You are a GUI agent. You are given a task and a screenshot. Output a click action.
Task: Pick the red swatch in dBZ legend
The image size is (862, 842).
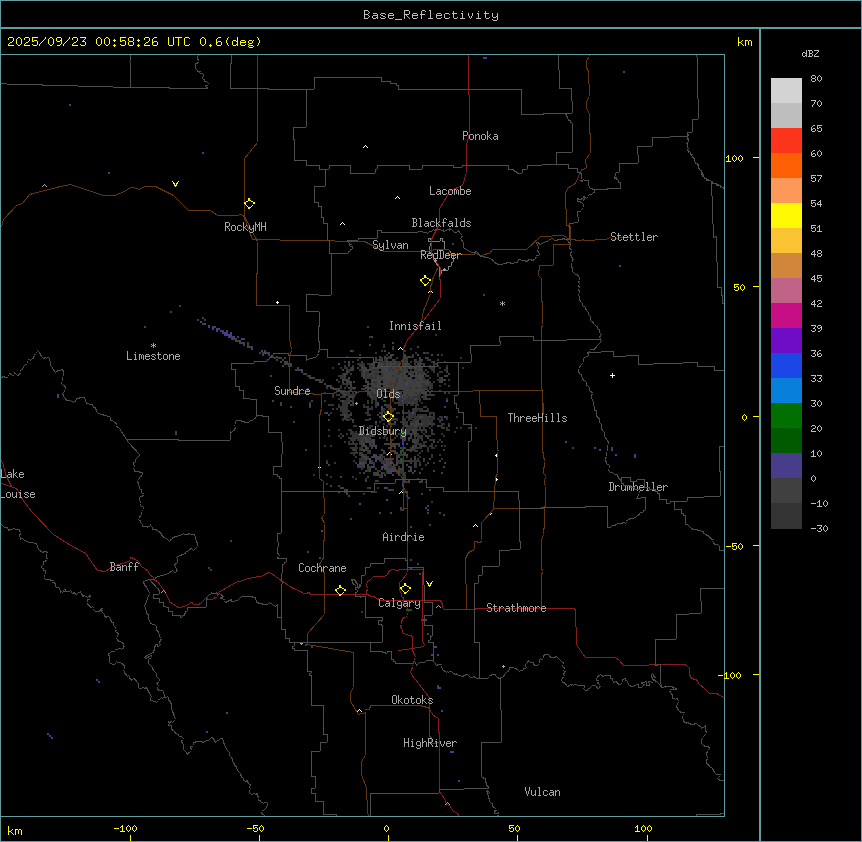[x=786, y=140]
